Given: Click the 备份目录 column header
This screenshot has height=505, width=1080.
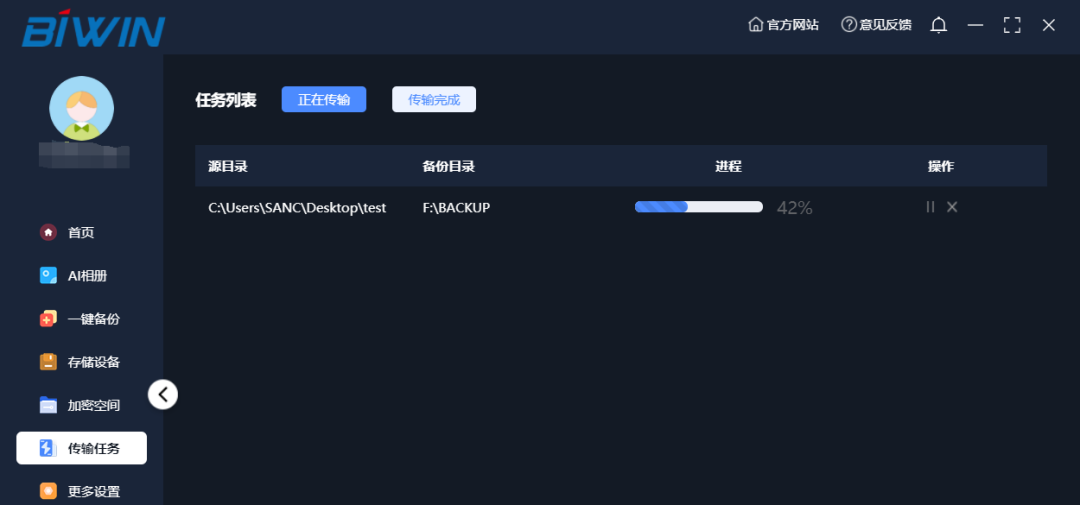Looking at the screenshot, I should pos(448,166).
